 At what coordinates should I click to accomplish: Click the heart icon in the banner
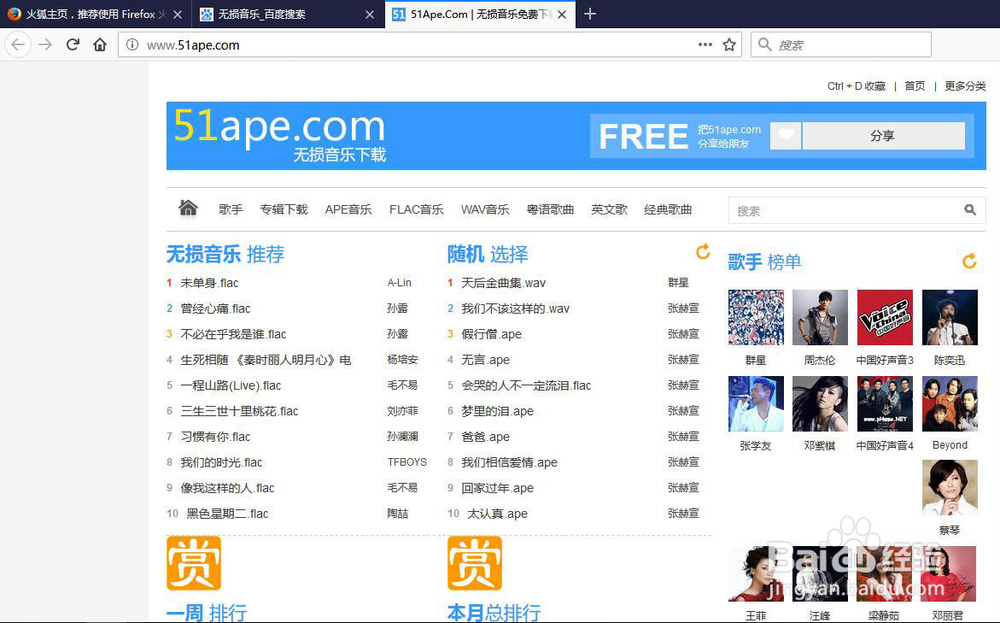pos(786,135)
